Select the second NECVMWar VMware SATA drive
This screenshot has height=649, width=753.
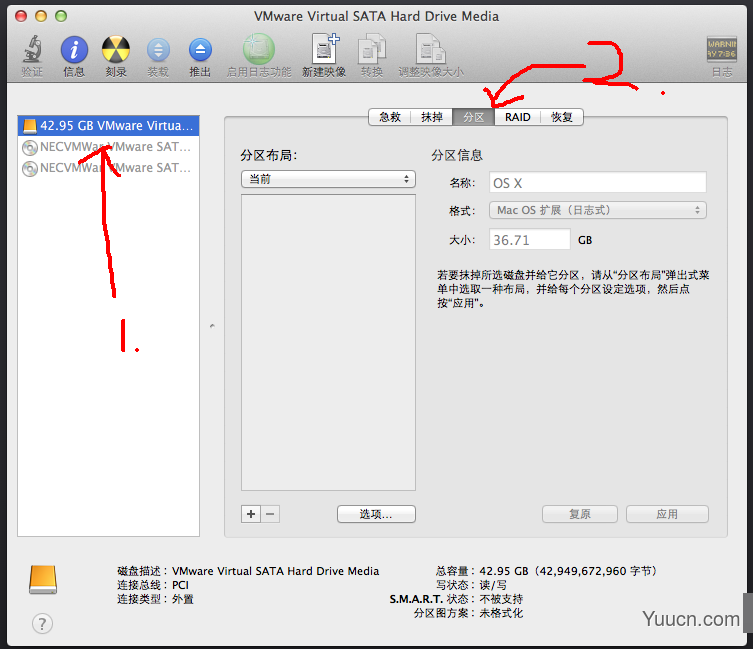[x=109, y=168]
